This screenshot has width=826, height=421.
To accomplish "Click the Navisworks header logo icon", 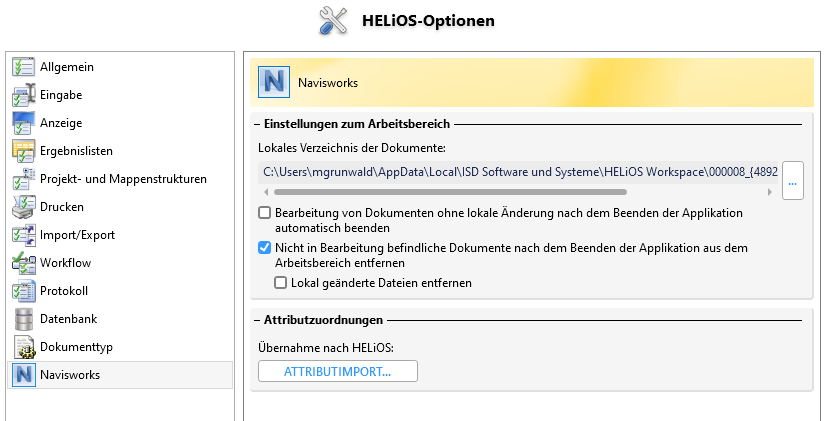I will tap(273, 82).
